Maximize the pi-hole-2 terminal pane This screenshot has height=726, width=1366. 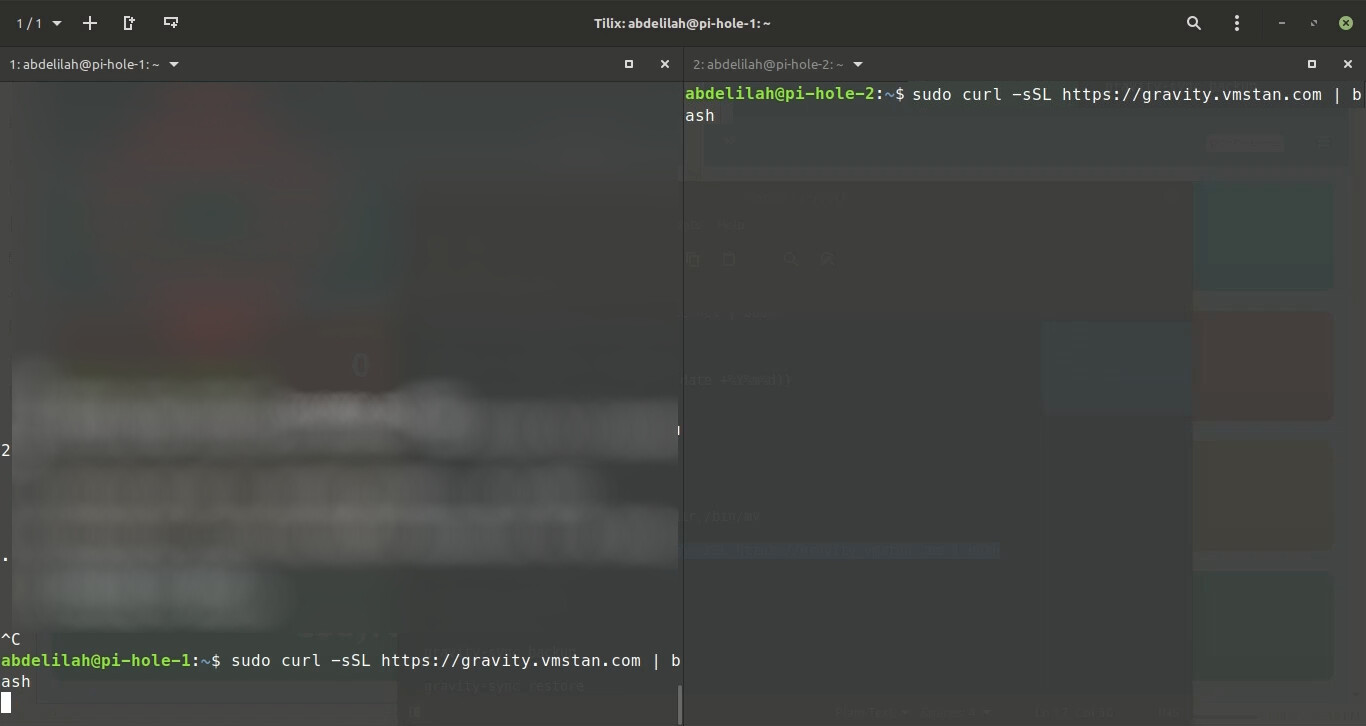pos(1312,64)
